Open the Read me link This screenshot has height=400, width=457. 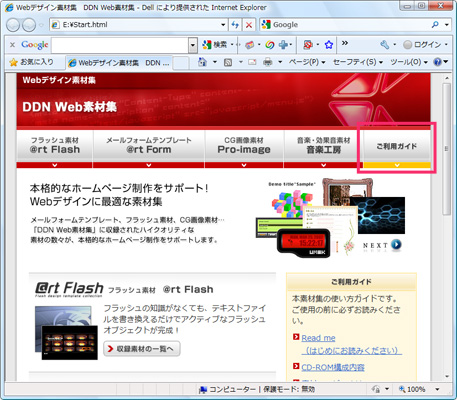point(318,338)
